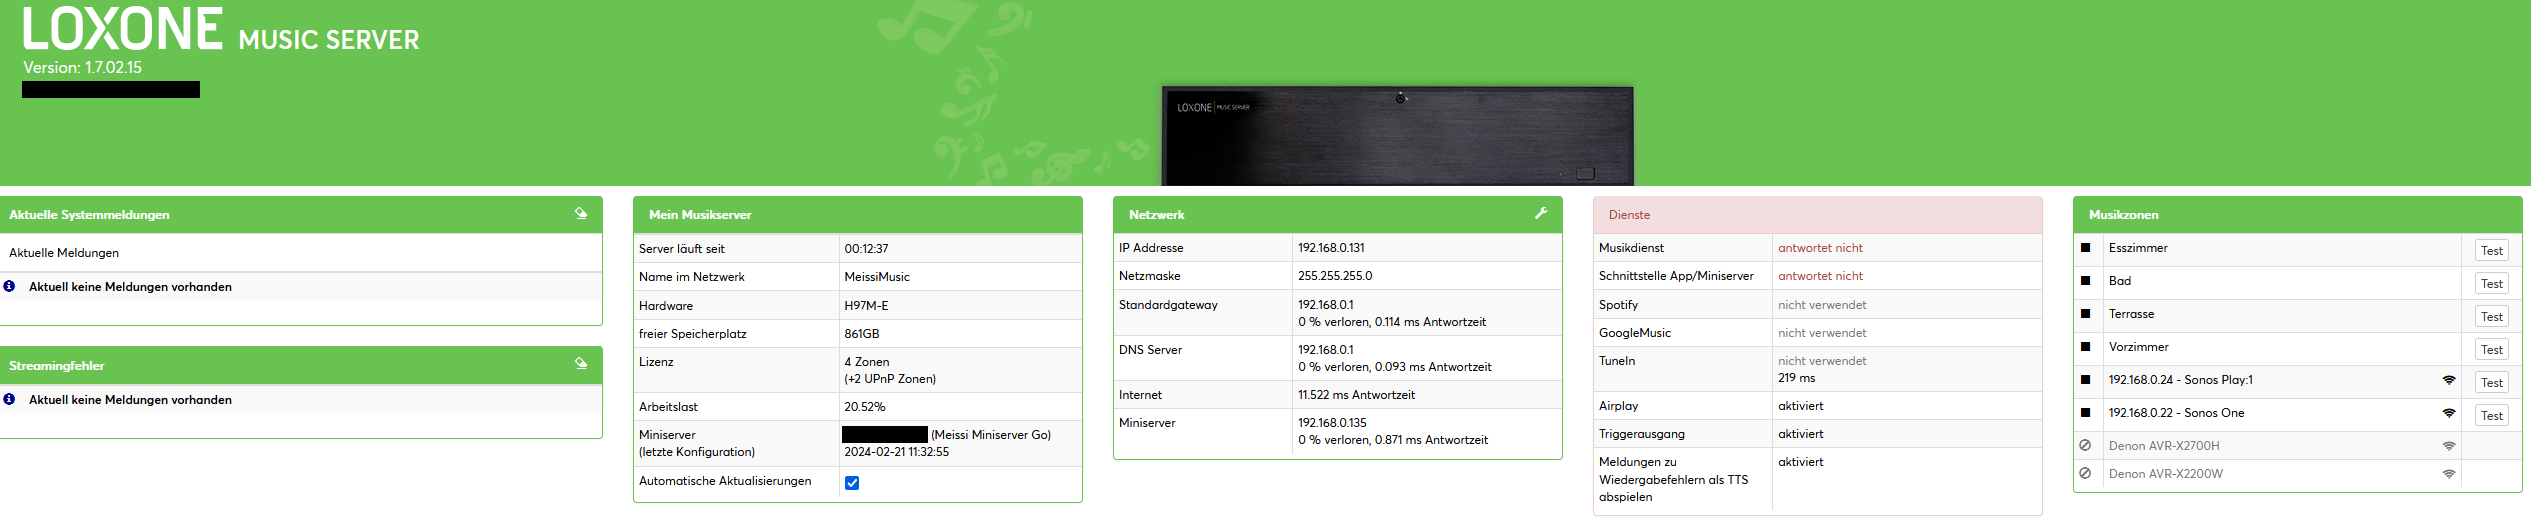
Task: Click the stop icon beside Terrasse zone
Action: 2085,314
